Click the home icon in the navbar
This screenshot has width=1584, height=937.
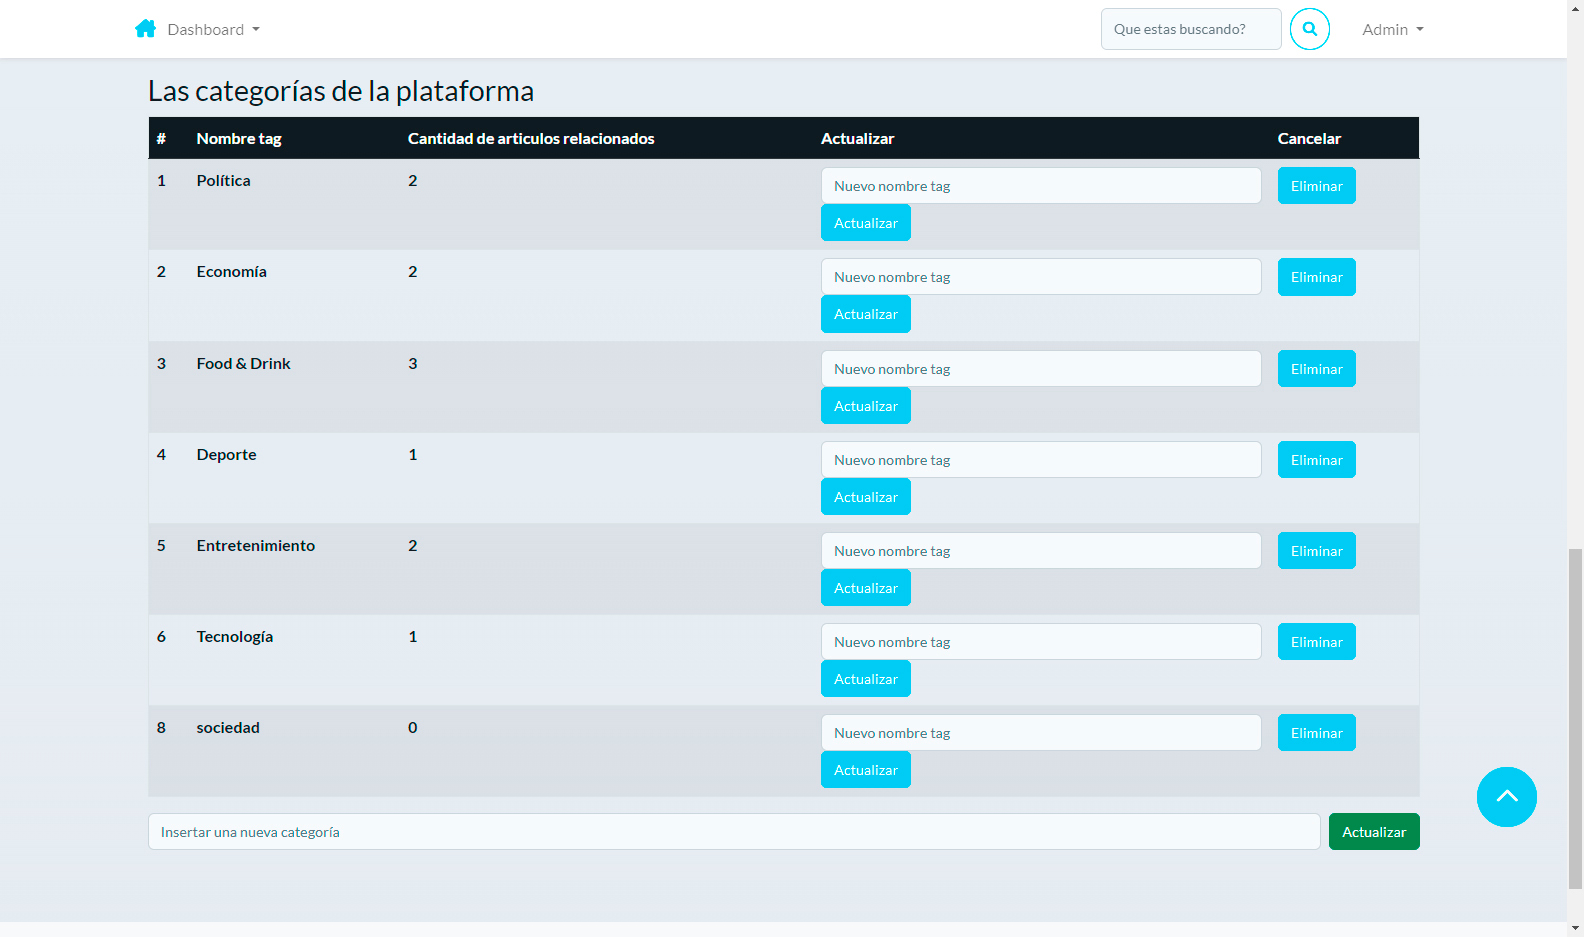click(145, 29)
